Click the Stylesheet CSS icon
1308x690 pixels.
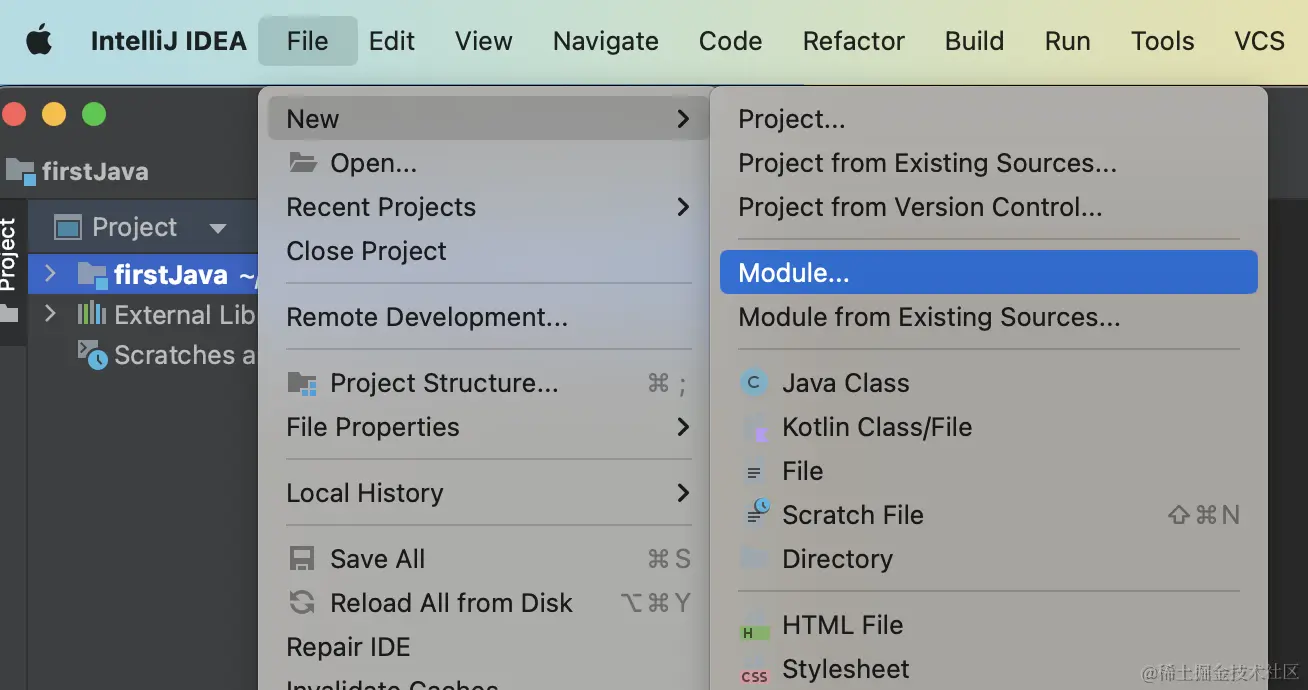coord(754,672)
